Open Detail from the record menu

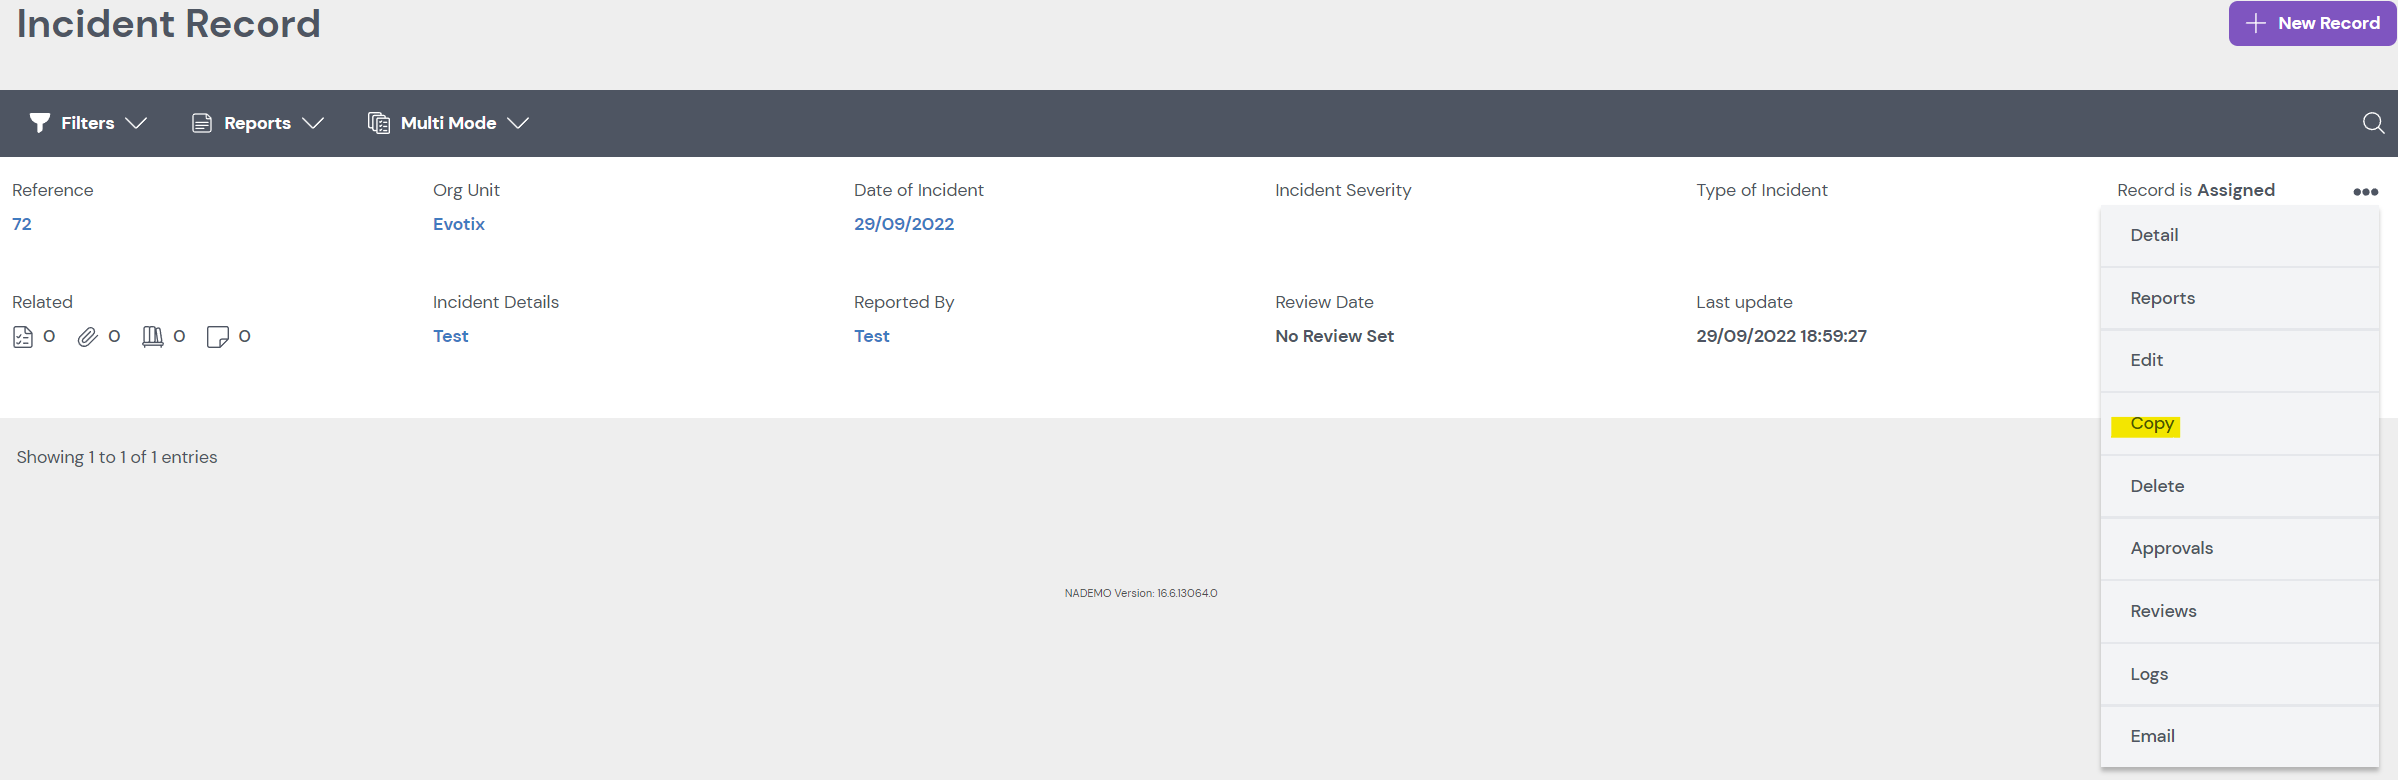(x=2154, y=235)
